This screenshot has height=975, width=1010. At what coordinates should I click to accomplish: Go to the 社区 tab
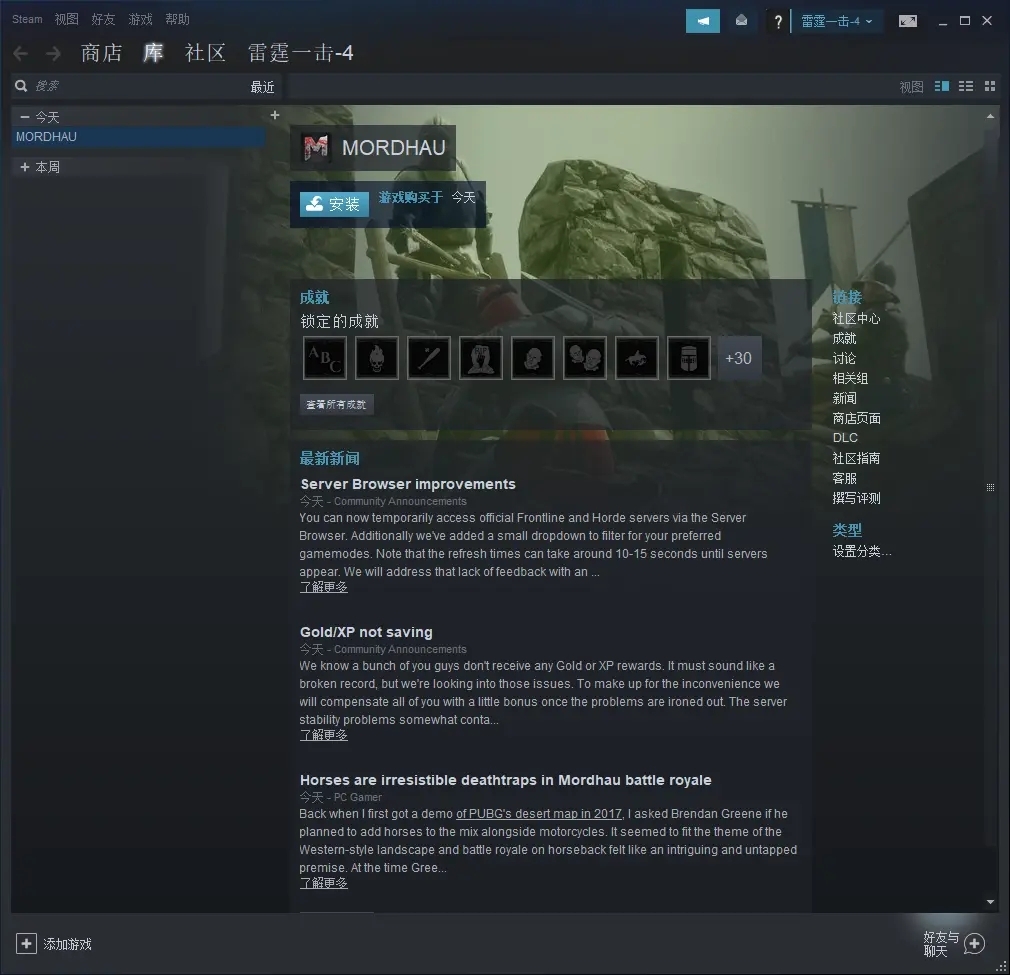pos(205,53)
